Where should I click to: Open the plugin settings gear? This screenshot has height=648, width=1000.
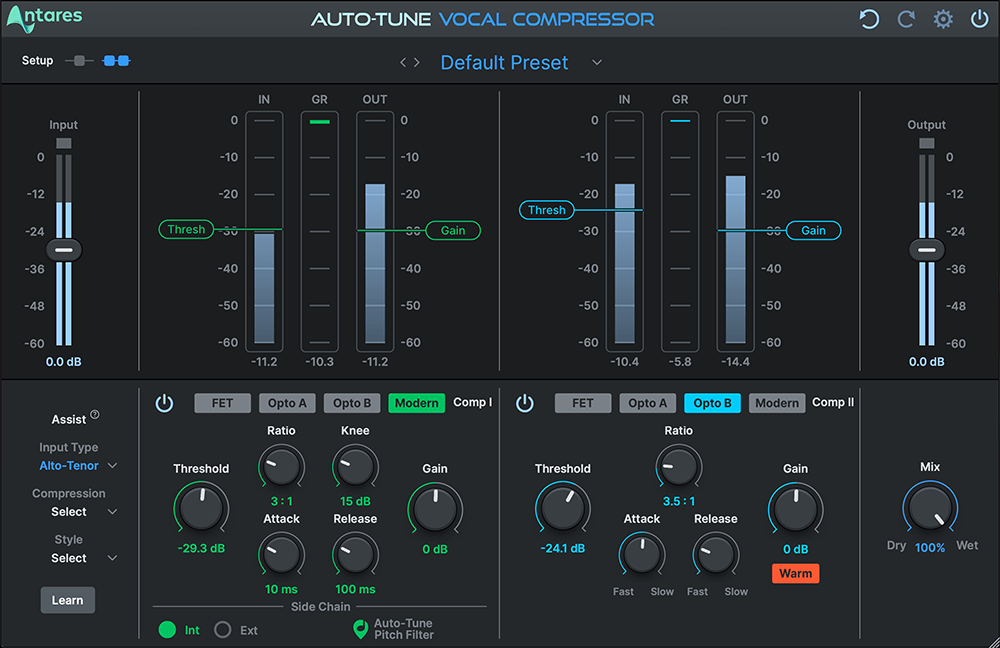941,19
